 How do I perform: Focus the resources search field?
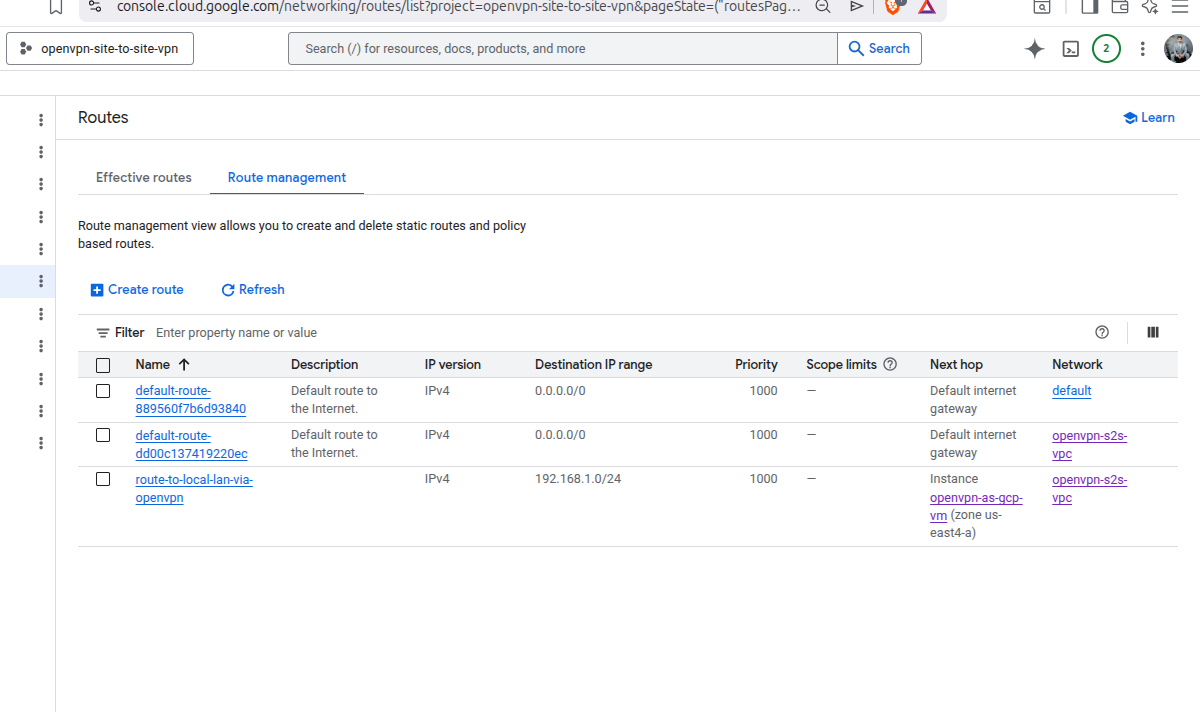click(x=562, y=49)
